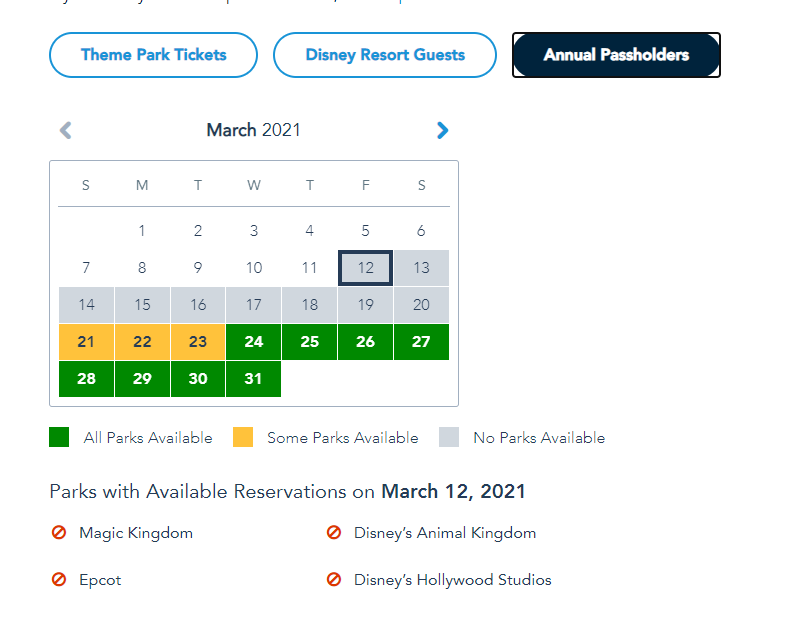Choose March 27 on the calendar
Image resolution: width=797 pixels, height=619 pixels.
coord(421,342)
